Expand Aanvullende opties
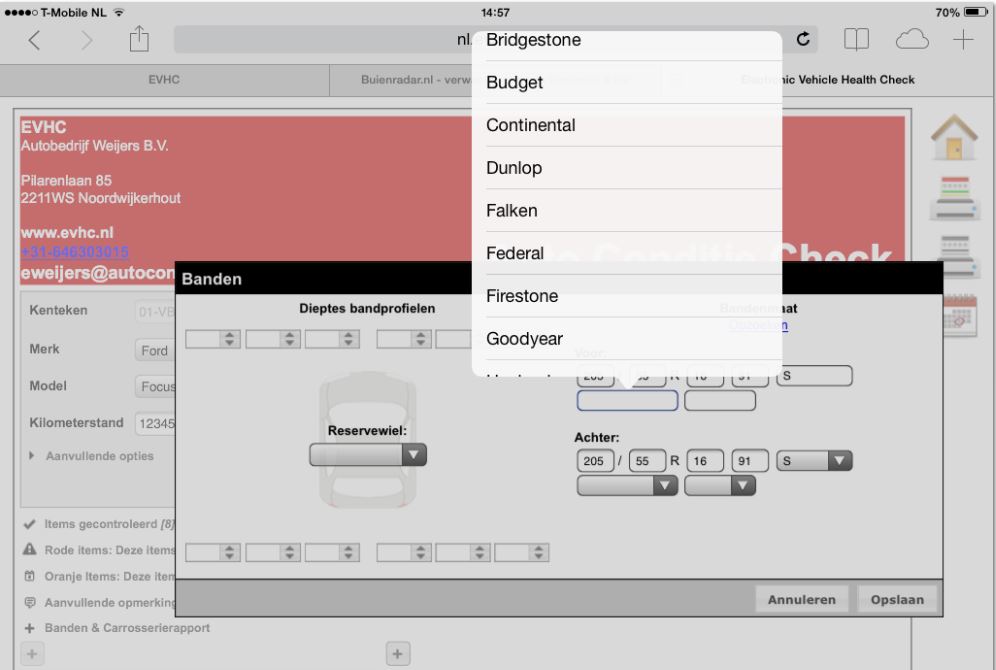The image size is (996, 670). [91, 456]
